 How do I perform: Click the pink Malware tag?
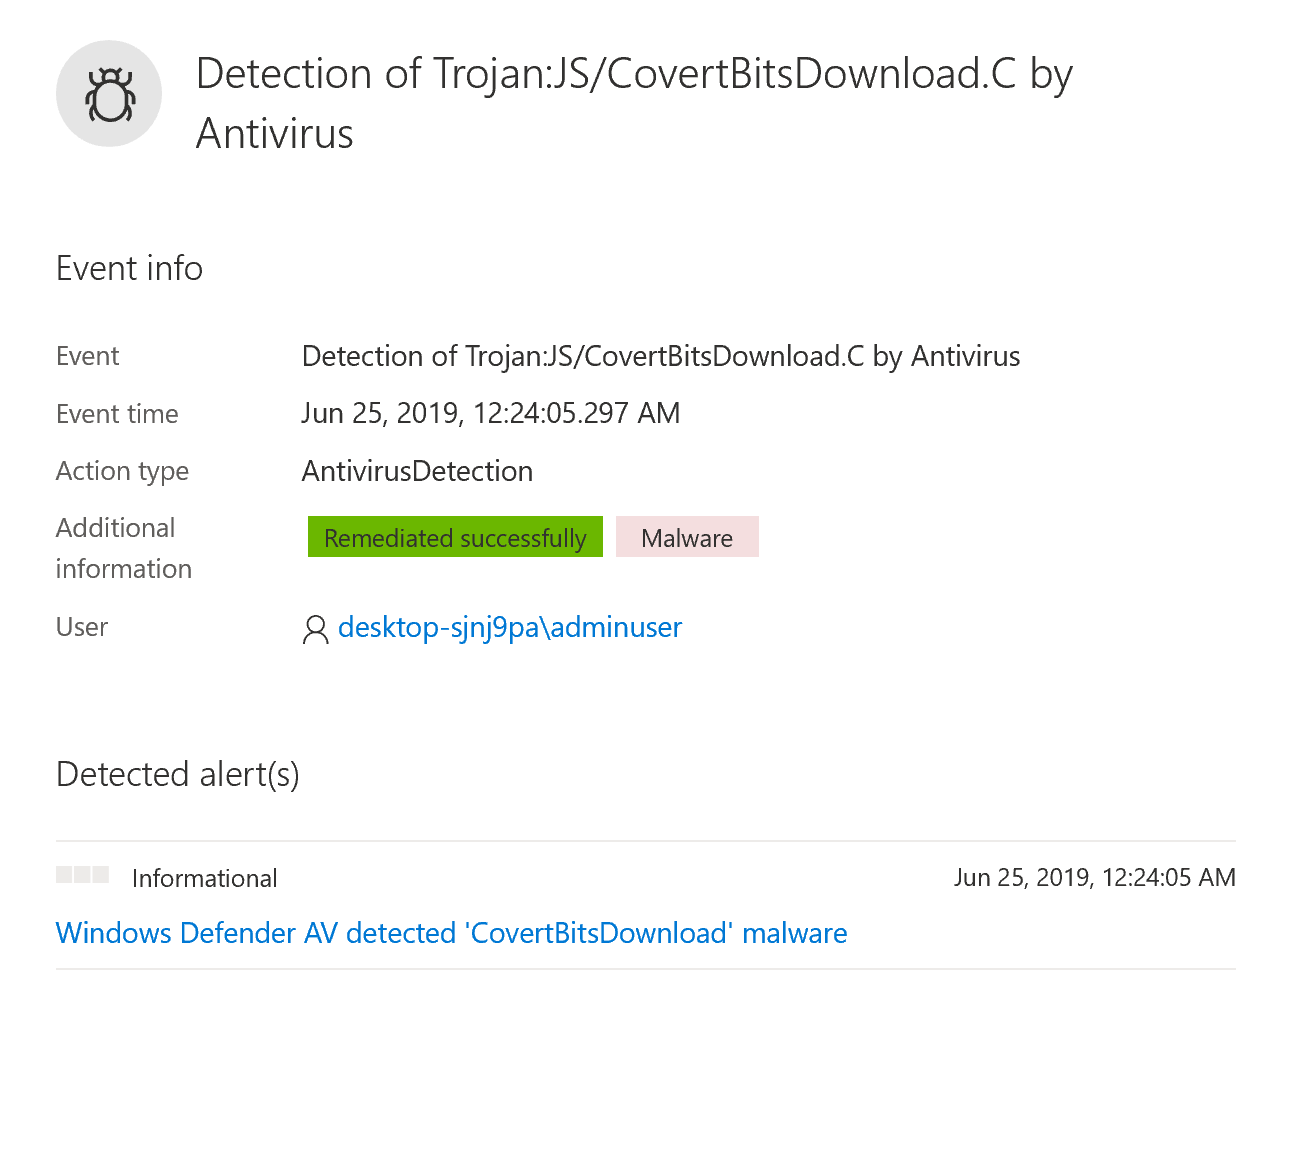coord(687,538)
